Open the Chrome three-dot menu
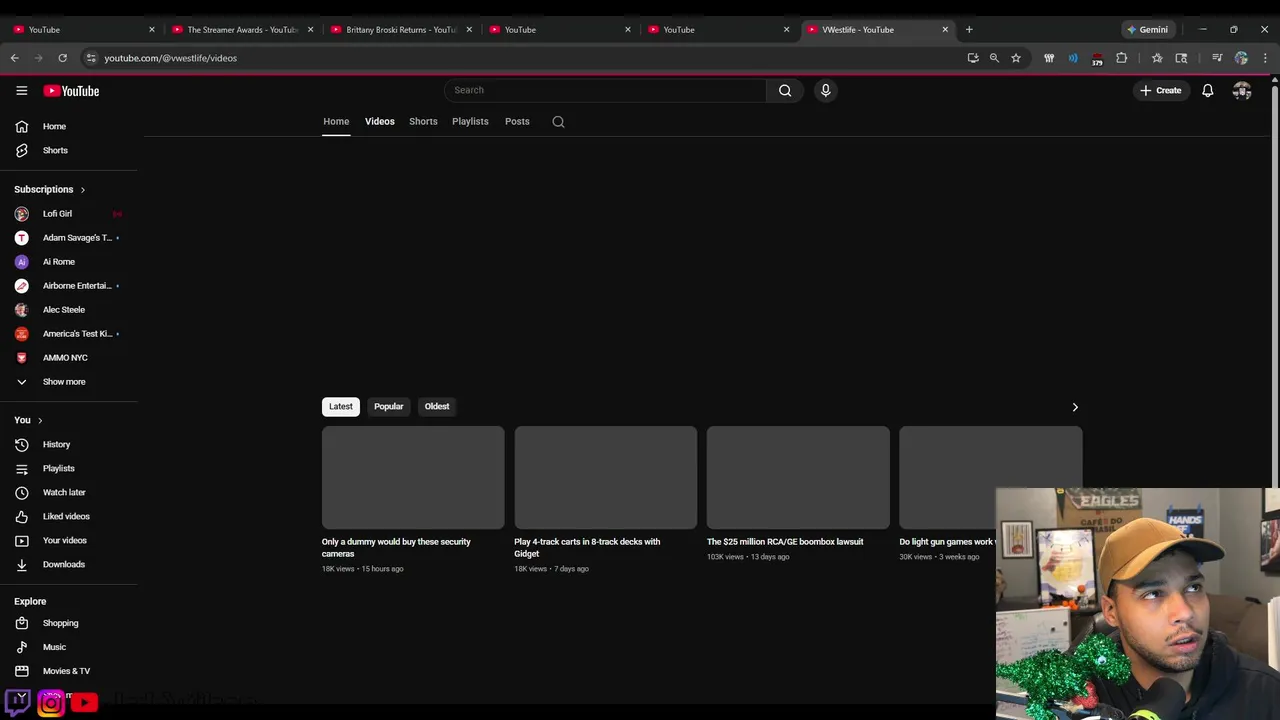The image size is (1280, 720). click(1265, 58)
